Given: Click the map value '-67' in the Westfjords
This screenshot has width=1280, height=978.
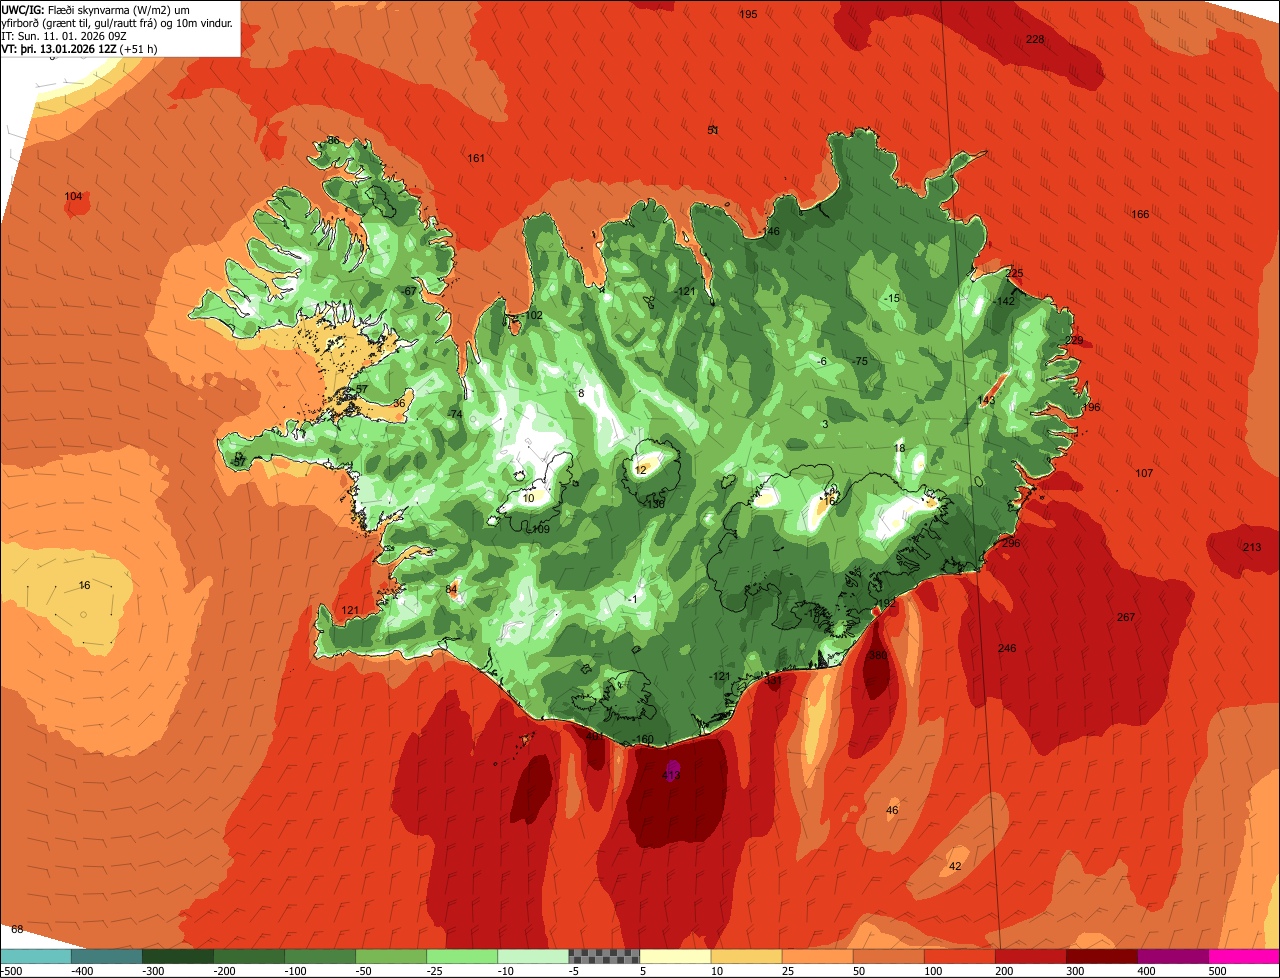Looking at the screenshot, I should [x=408, y=291].
